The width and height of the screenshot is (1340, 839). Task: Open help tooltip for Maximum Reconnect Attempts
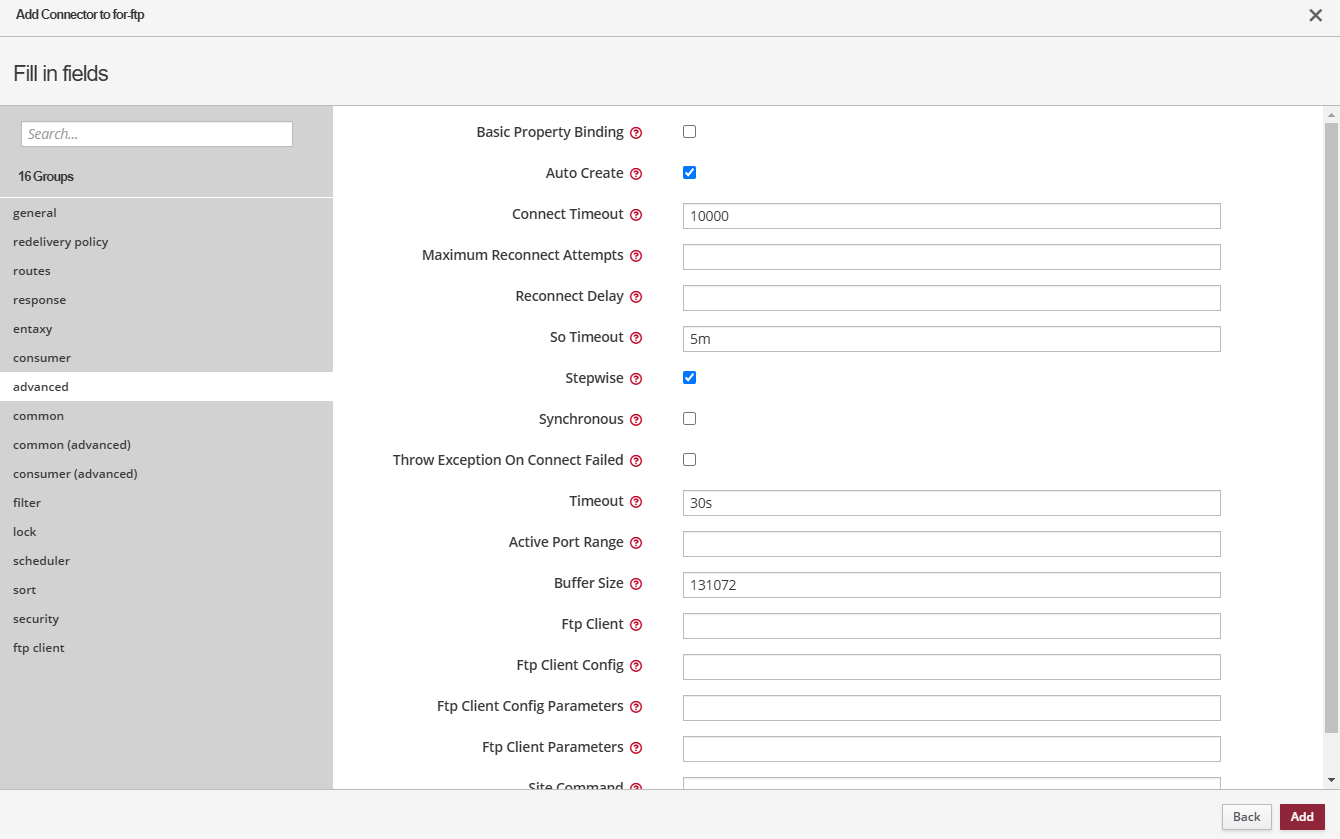[636, 256]
